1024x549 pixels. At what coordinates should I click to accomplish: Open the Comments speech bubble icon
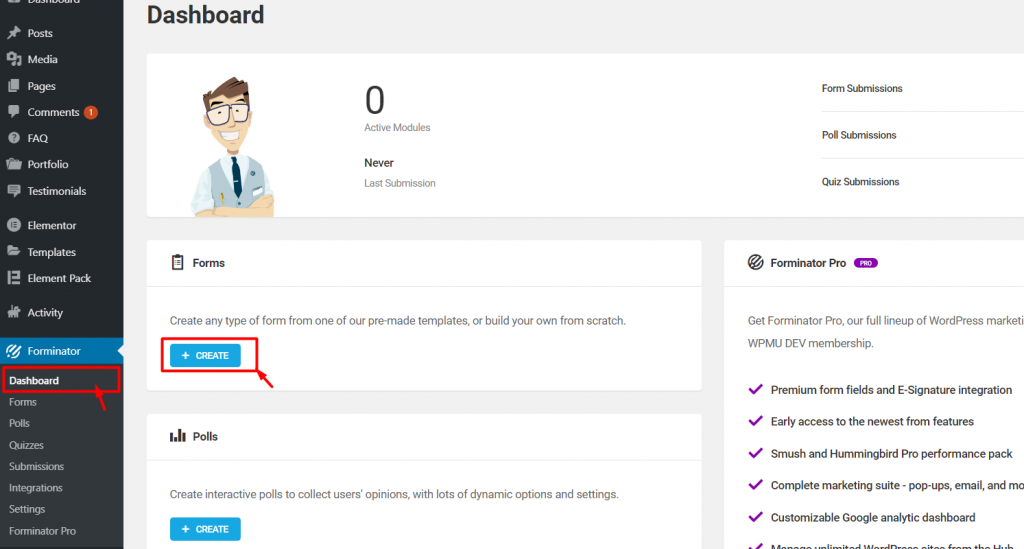click(x=14, y=112)
